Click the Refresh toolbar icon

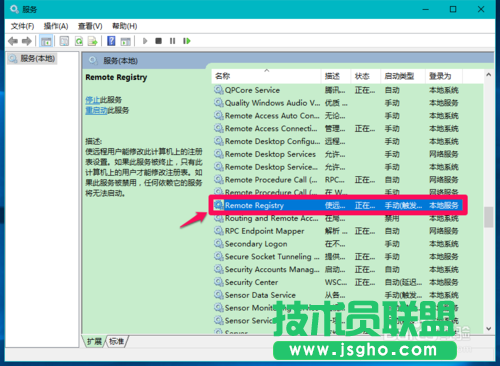[x=79, y=41]
